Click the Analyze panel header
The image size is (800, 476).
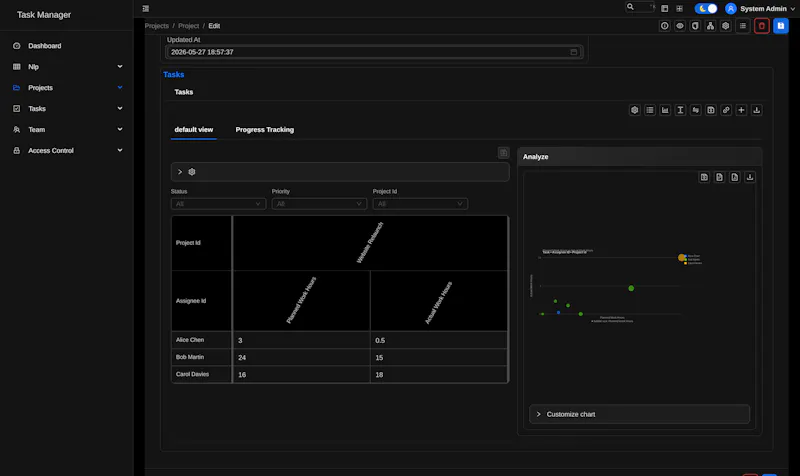[x=640, y=157]
